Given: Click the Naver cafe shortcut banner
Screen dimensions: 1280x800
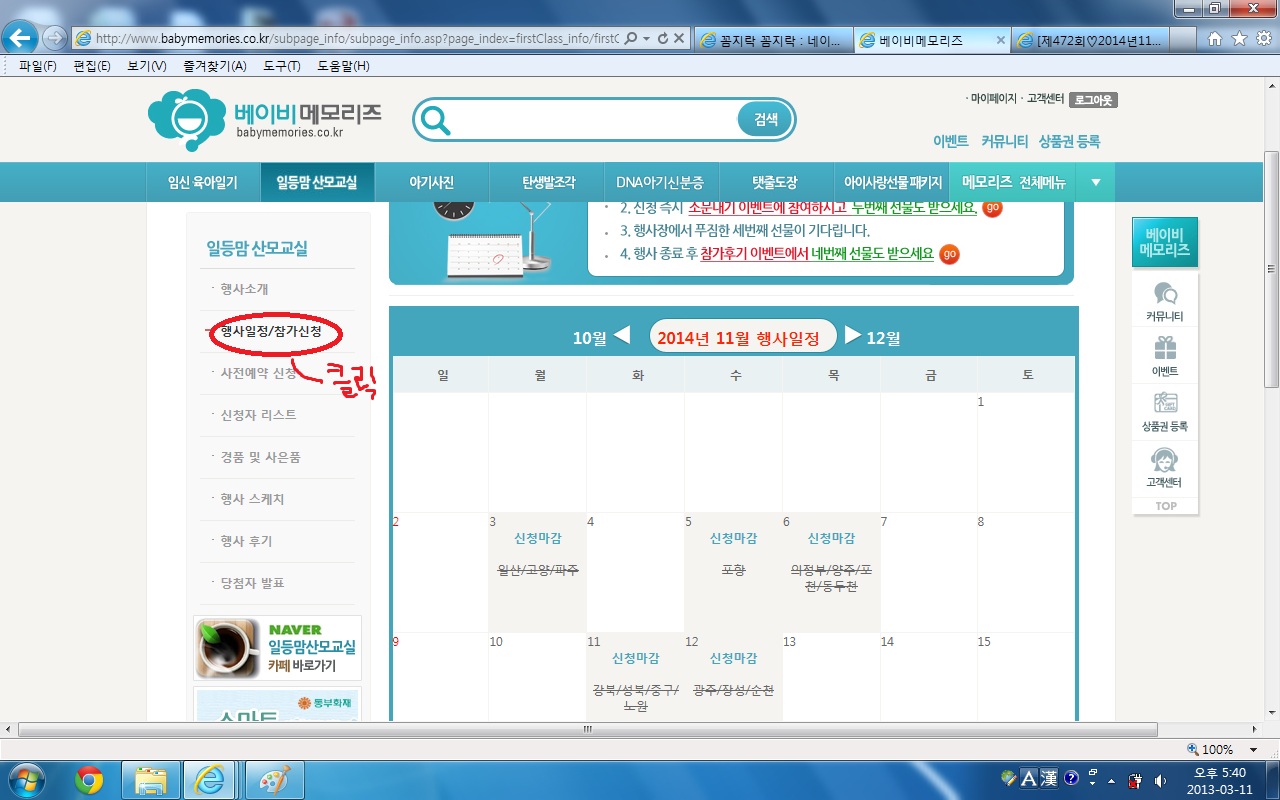Looking at the screenshot, I should coord(277,648).
